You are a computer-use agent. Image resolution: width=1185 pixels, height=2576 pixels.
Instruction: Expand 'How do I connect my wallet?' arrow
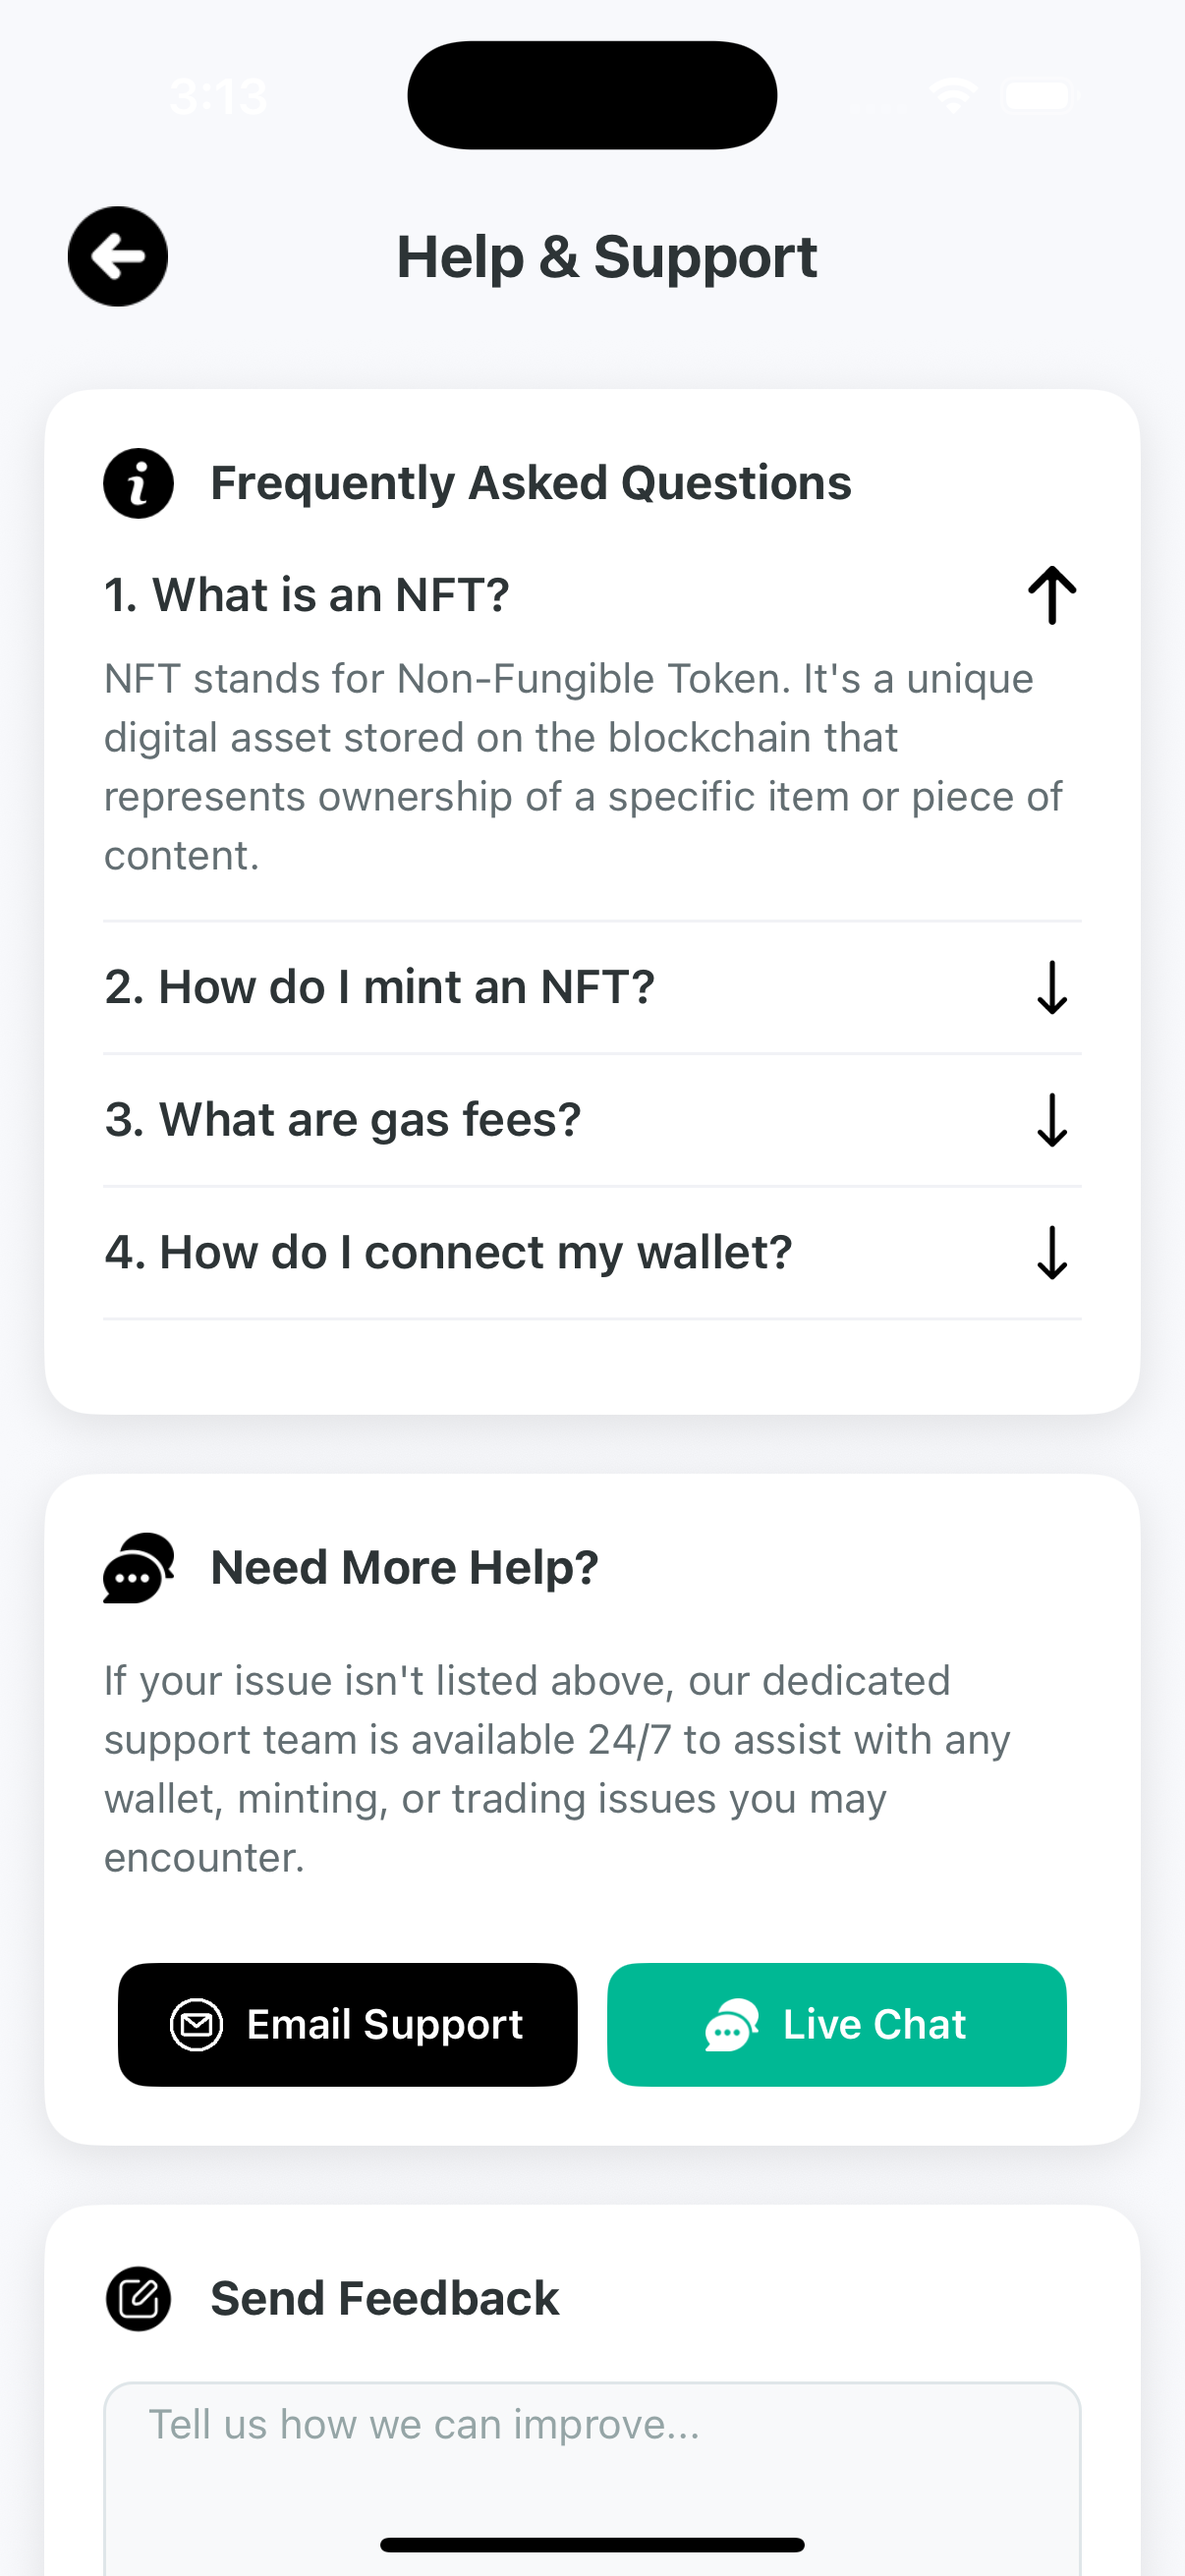[1052, 1253]
